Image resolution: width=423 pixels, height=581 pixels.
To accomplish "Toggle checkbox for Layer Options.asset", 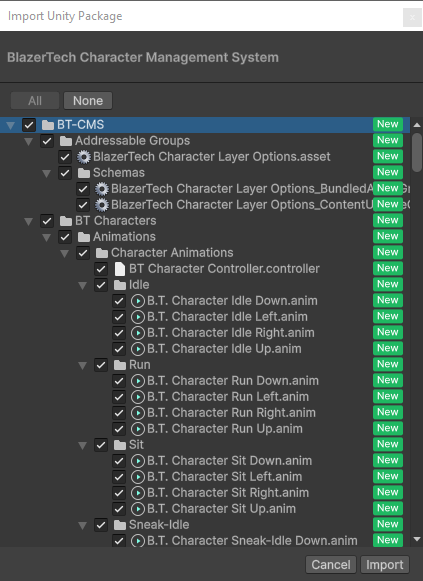I will tap(65, 157).
